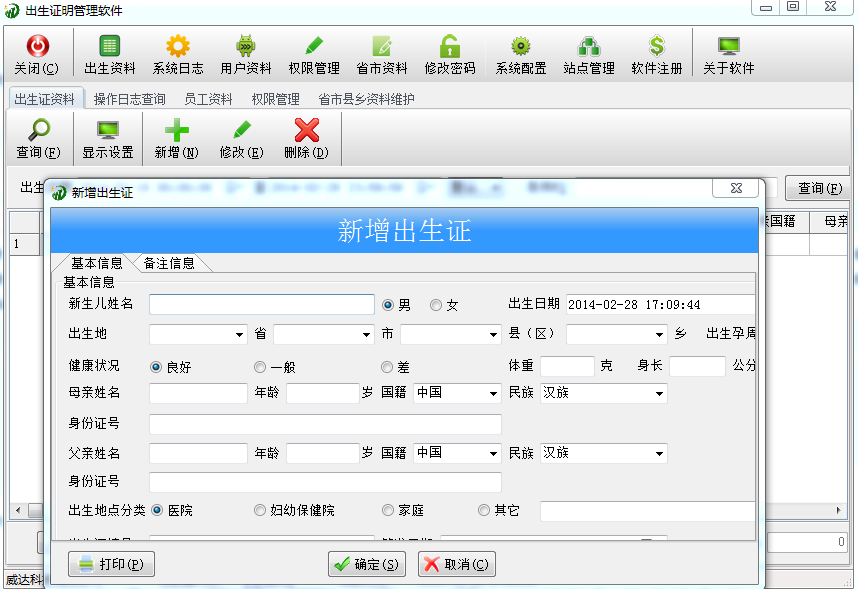Open the mother's 国籍 dropdown

493,394
